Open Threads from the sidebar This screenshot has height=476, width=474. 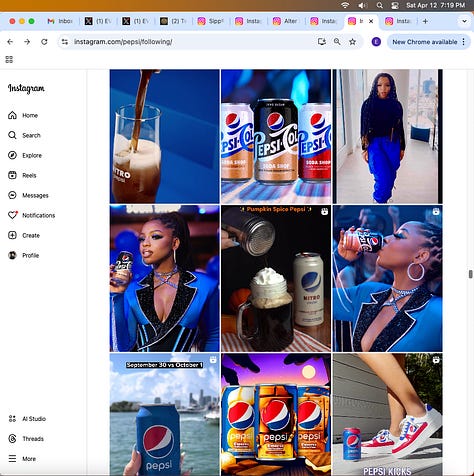tap(26, 439)
